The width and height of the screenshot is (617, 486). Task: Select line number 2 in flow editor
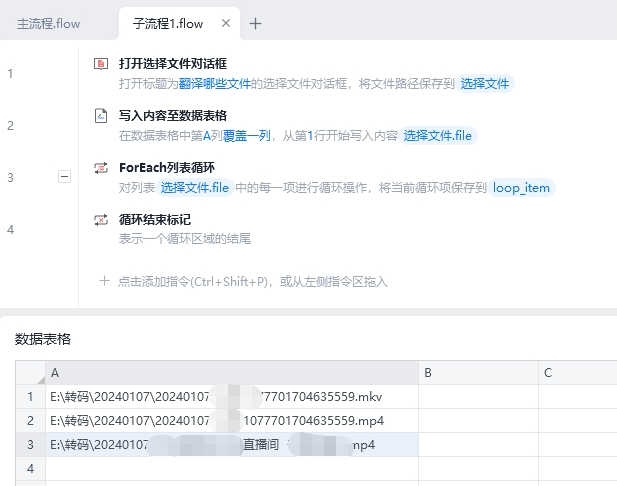[x=10, y=126]
